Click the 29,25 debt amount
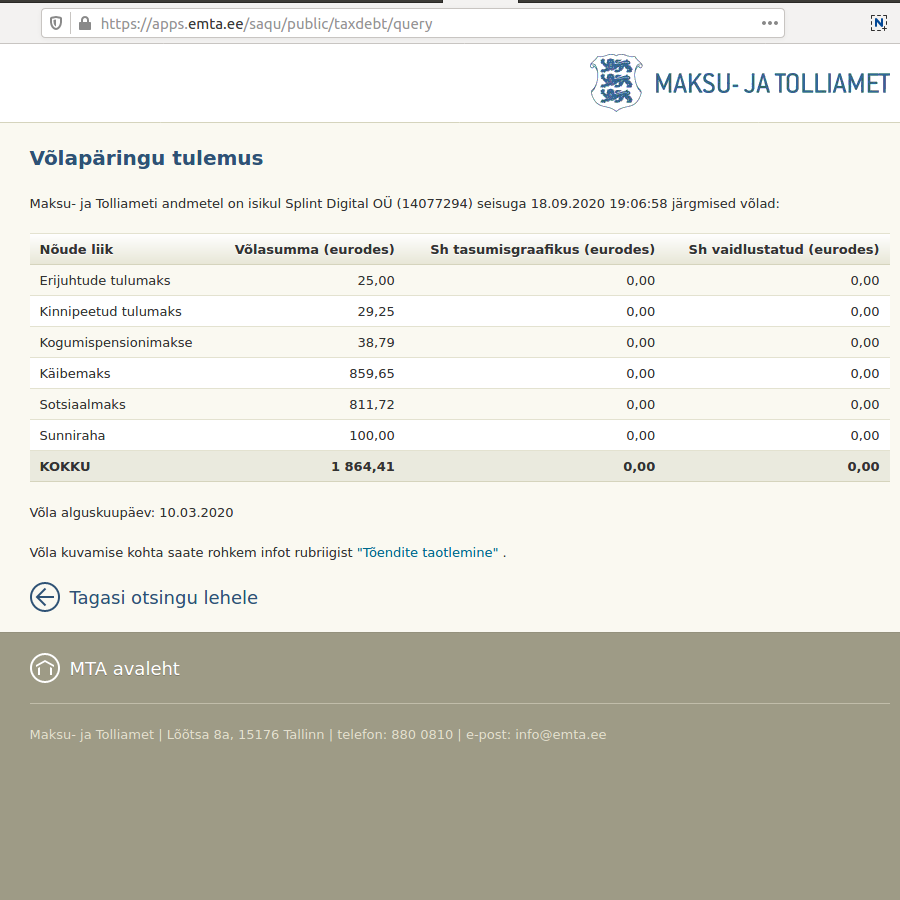Screen dimensions: 900x900 click(x=376, y=312)
